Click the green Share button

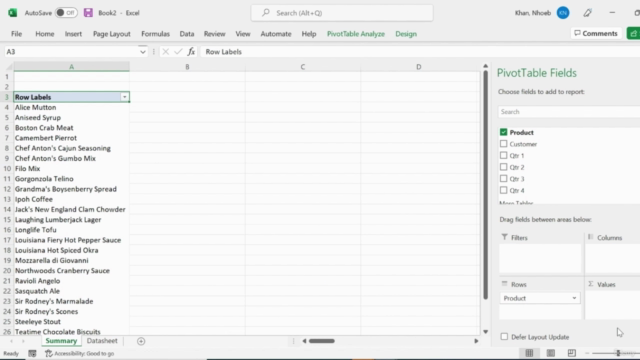633,33
